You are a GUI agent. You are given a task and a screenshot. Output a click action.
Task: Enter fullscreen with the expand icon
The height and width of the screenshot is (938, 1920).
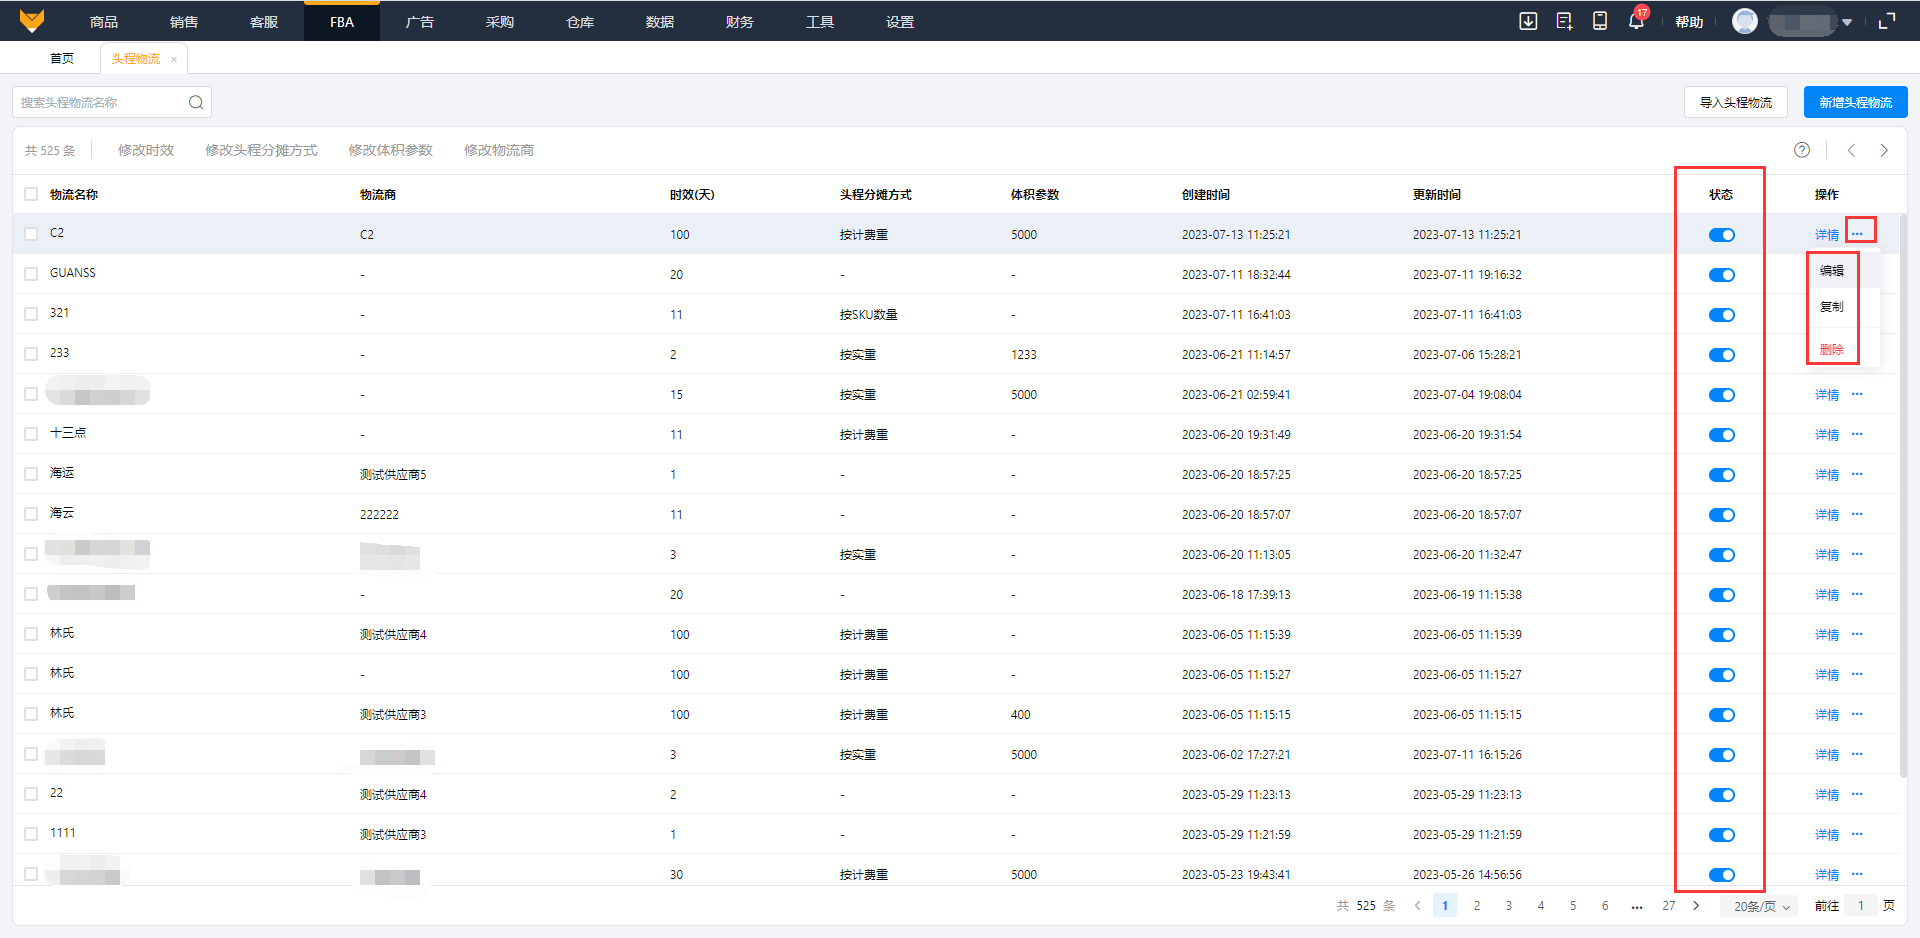pos(1887,21)
